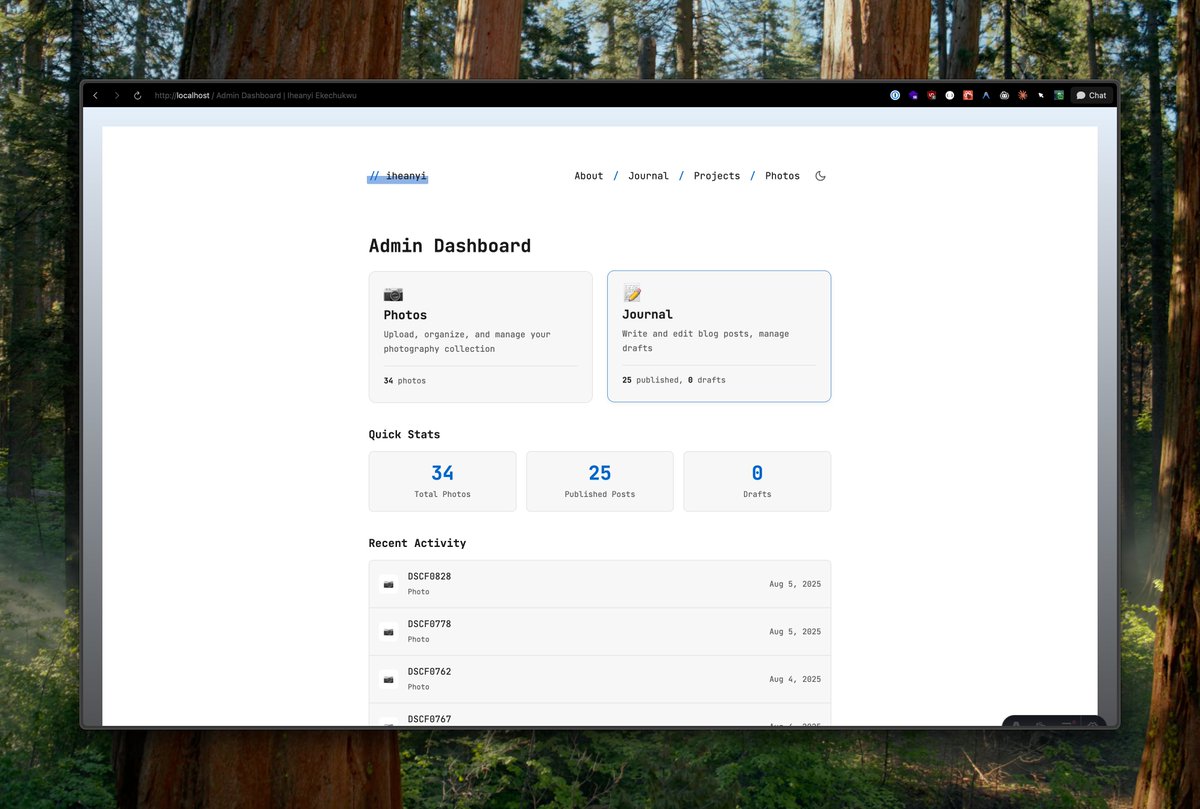Click the DSCF0778 activity row title

pos(429,624)
